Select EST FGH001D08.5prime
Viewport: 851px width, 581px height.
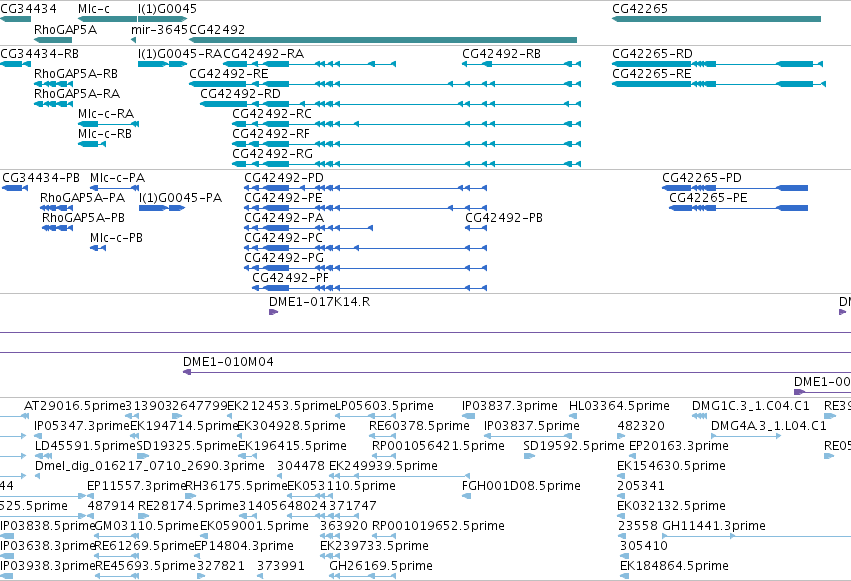pyautogui.click(x=466, y=496)
